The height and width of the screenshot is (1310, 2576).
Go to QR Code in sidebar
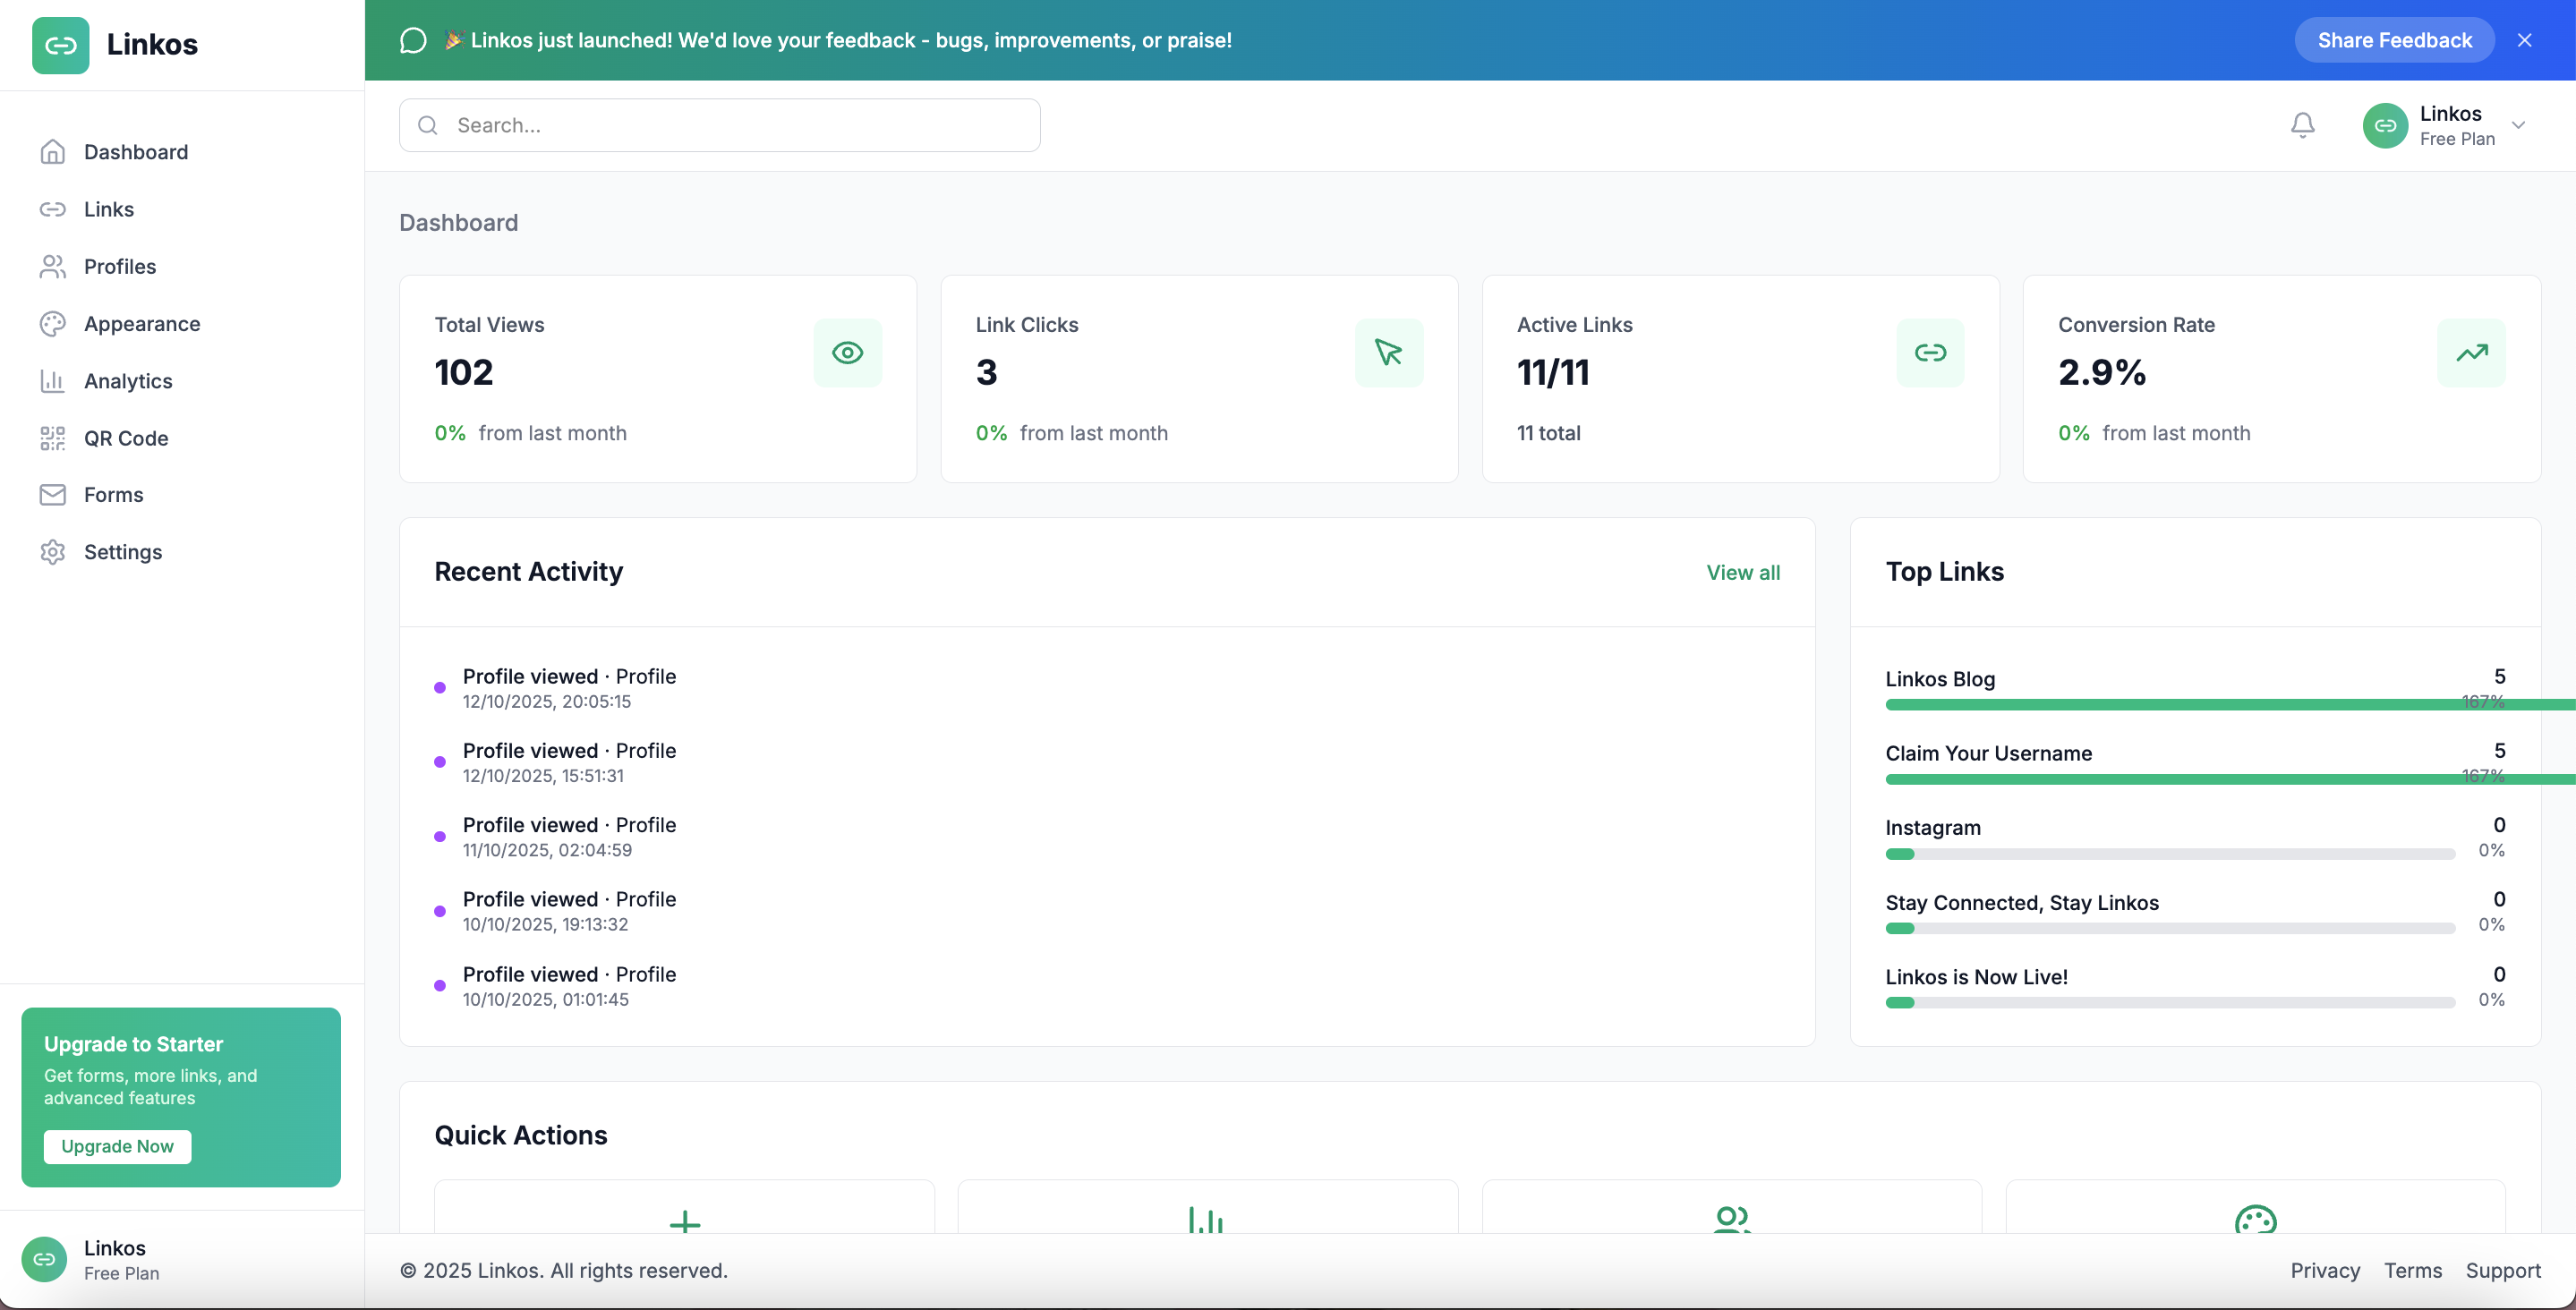[126, 438]
